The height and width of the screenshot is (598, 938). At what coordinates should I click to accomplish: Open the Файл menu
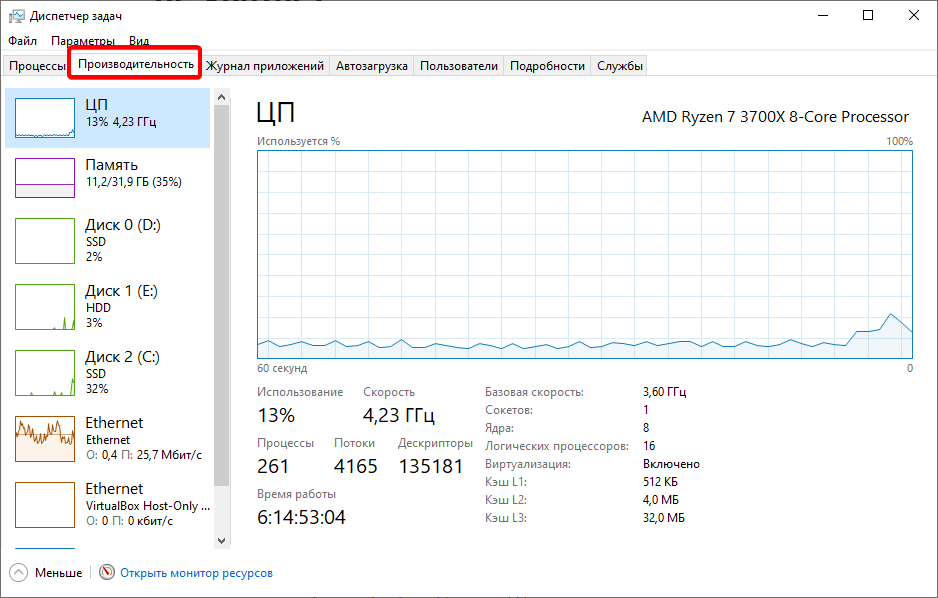(23, 41)
